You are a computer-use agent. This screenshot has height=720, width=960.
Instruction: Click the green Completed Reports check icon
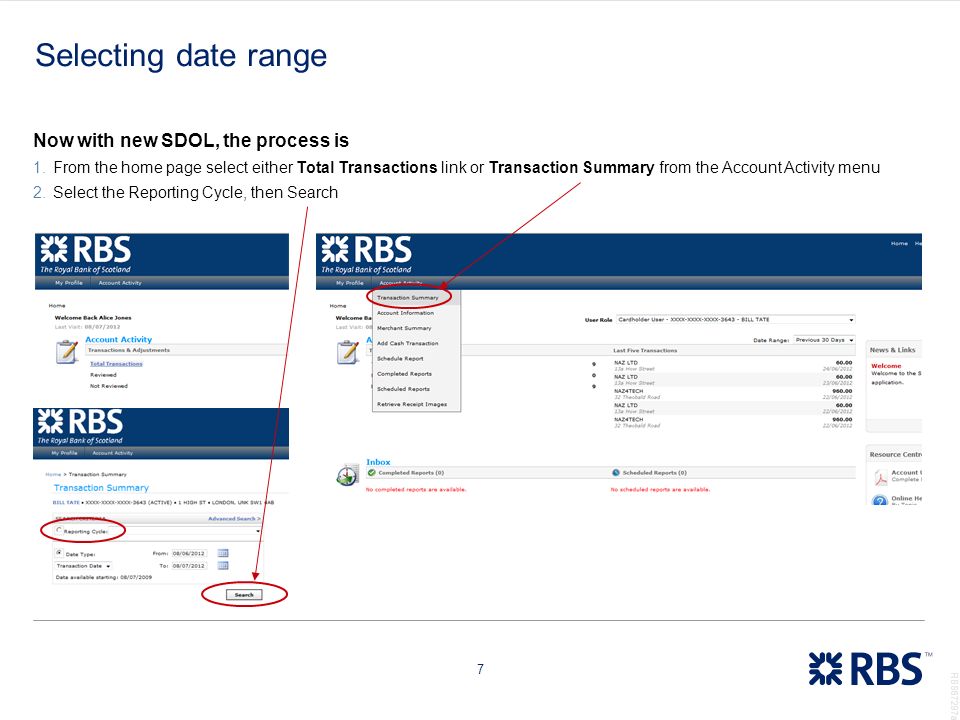(372, 473)
